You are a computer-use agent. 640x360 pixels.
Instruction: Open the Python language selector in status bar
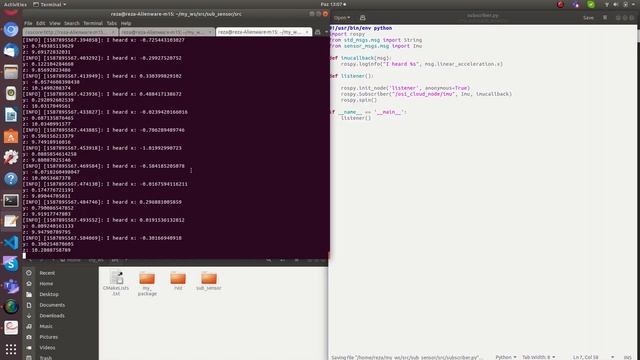coord(506,357)
